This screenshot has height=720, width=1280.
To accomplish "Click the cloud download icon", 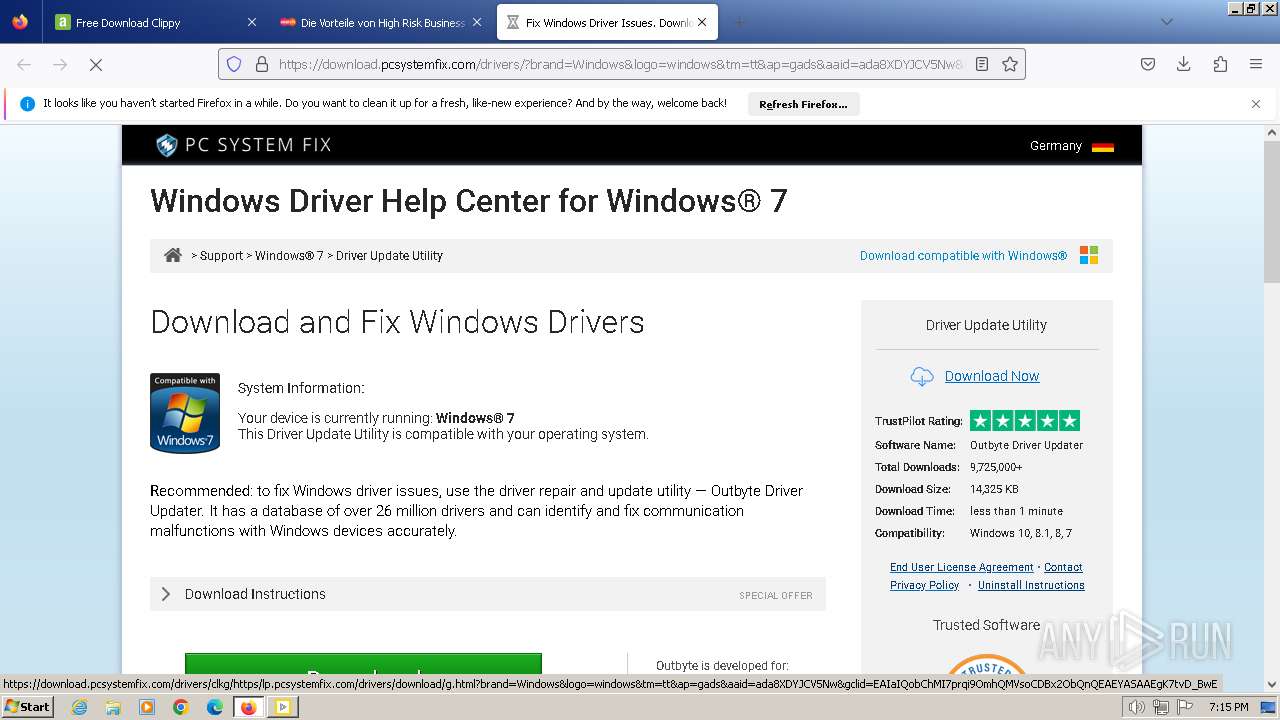I will pos(921,376).
